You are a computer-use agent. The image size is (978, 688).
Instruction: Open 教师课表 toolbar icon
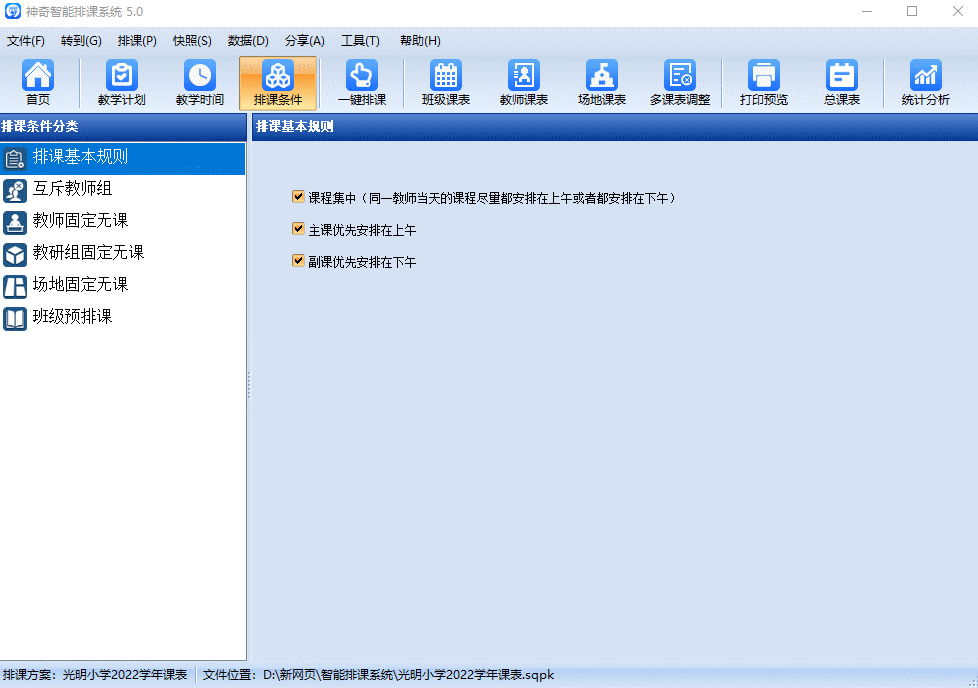[x=523, y=82]
